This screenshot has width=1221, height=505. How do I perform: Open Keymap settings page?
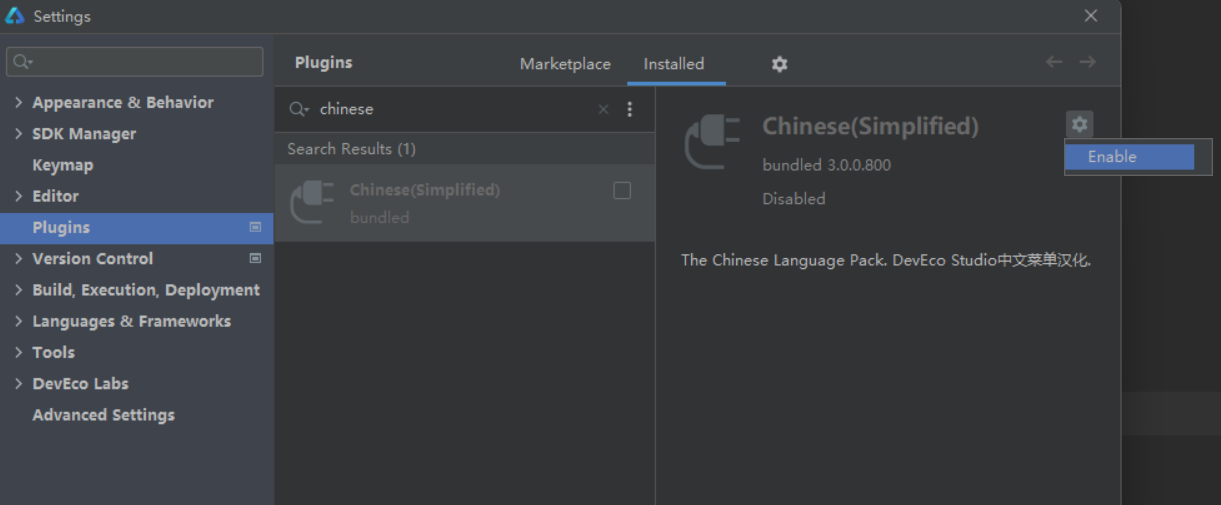tap(62, 165)
